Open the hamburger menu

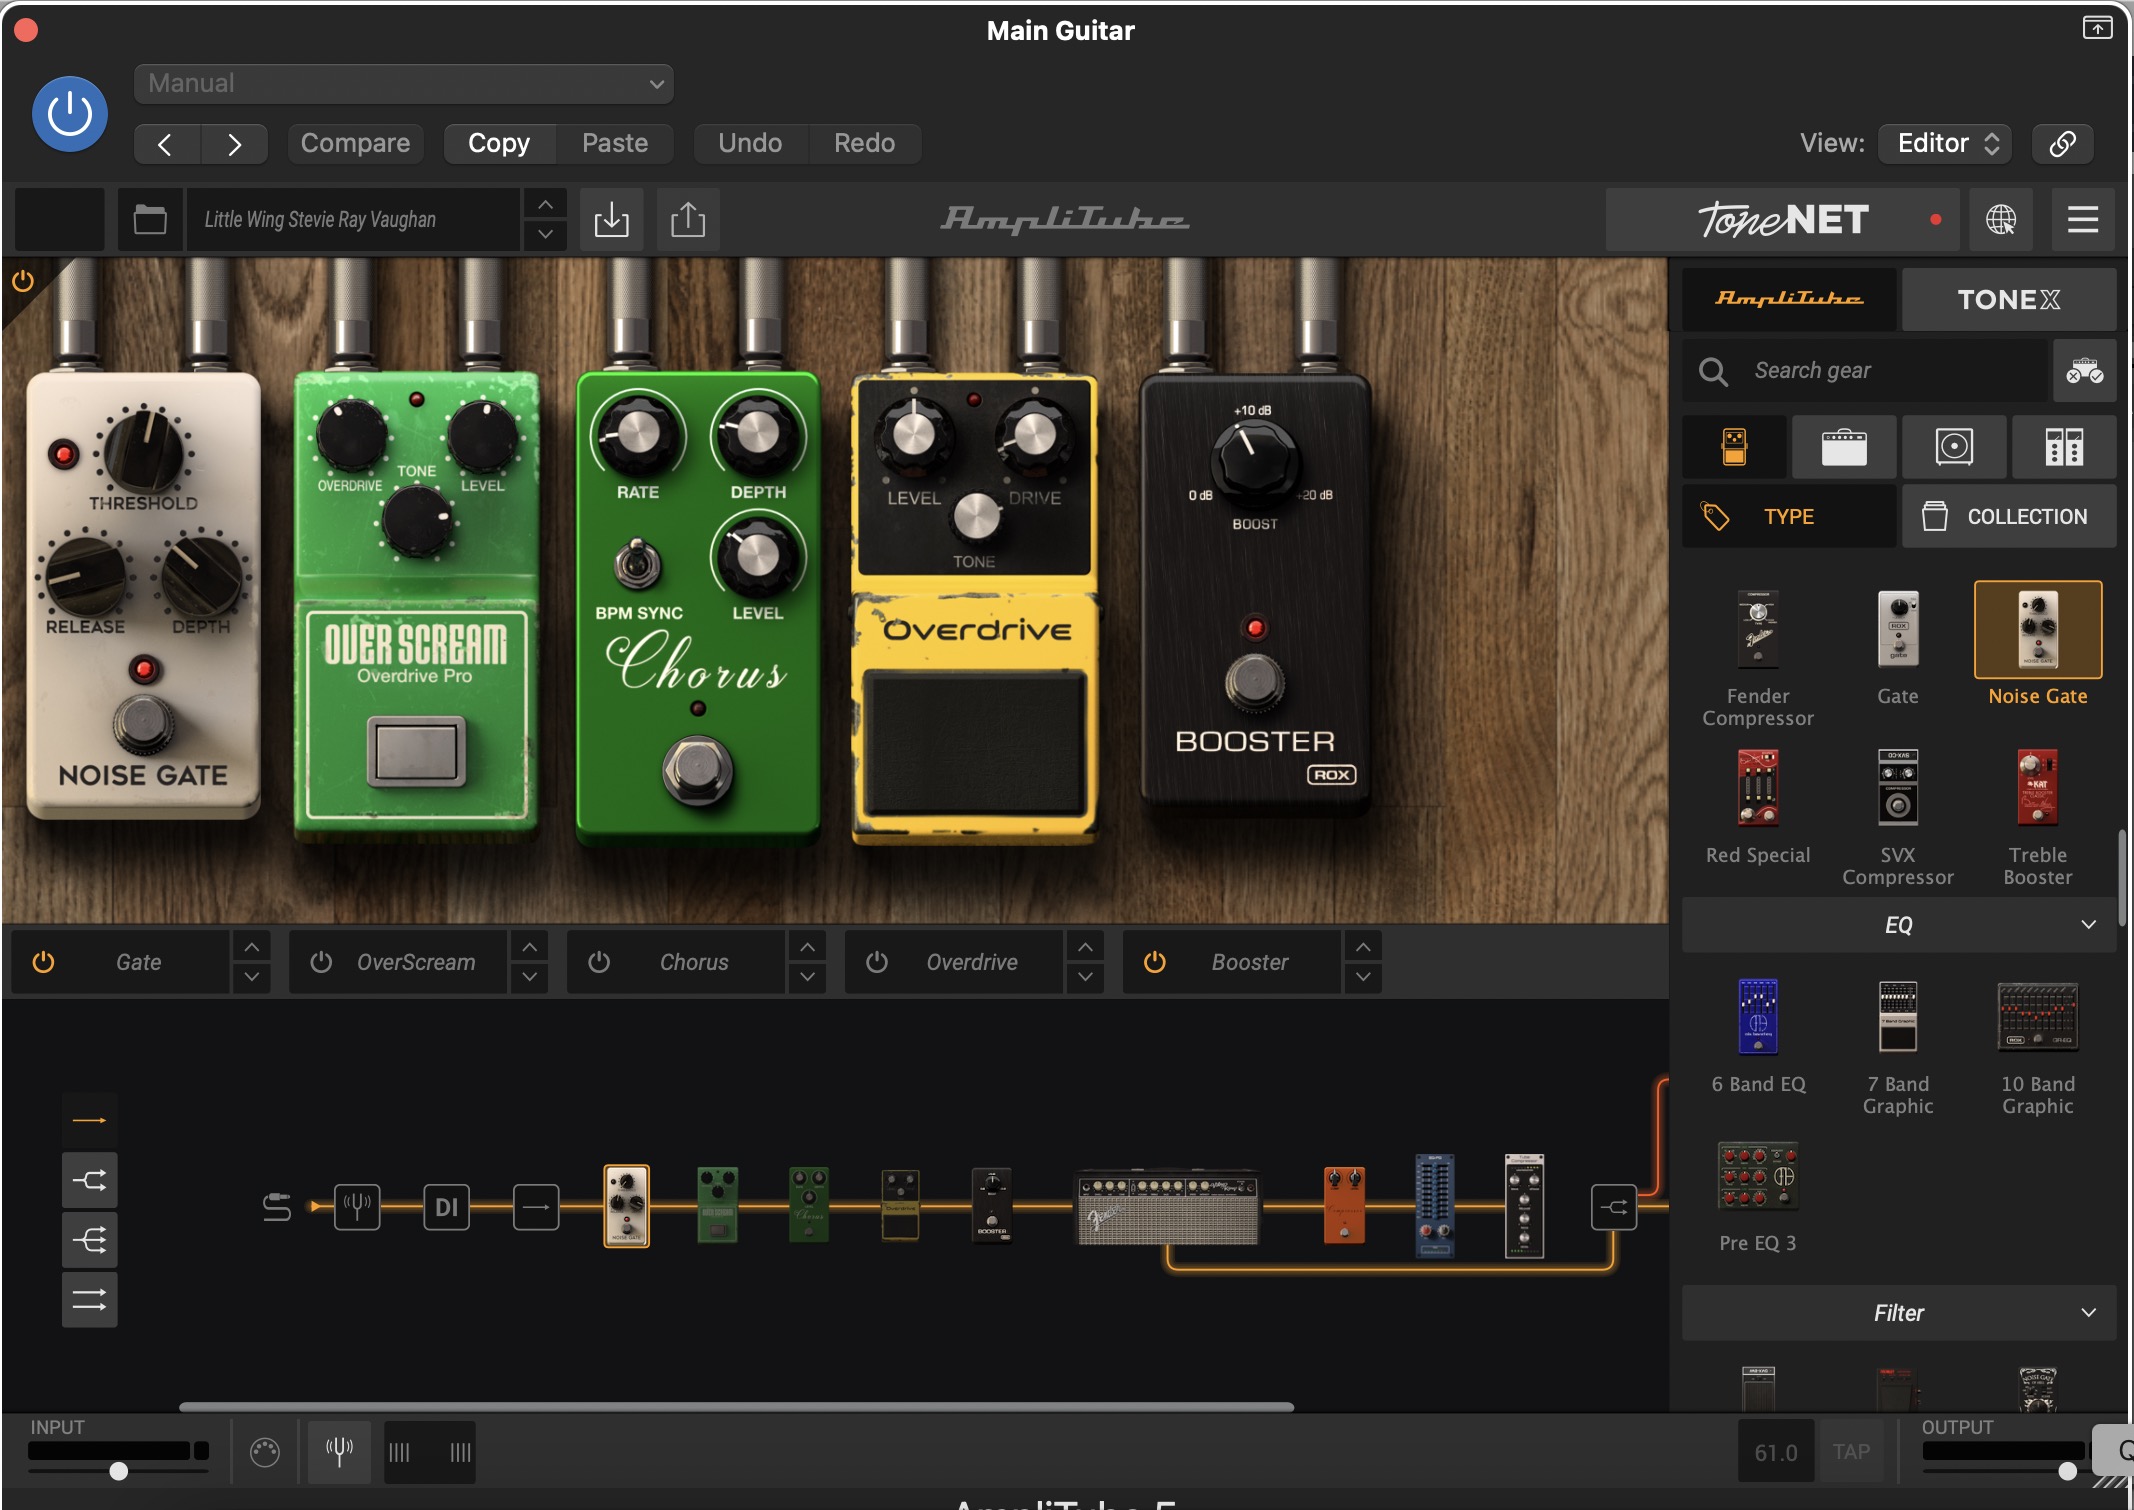click(2083, 219)
